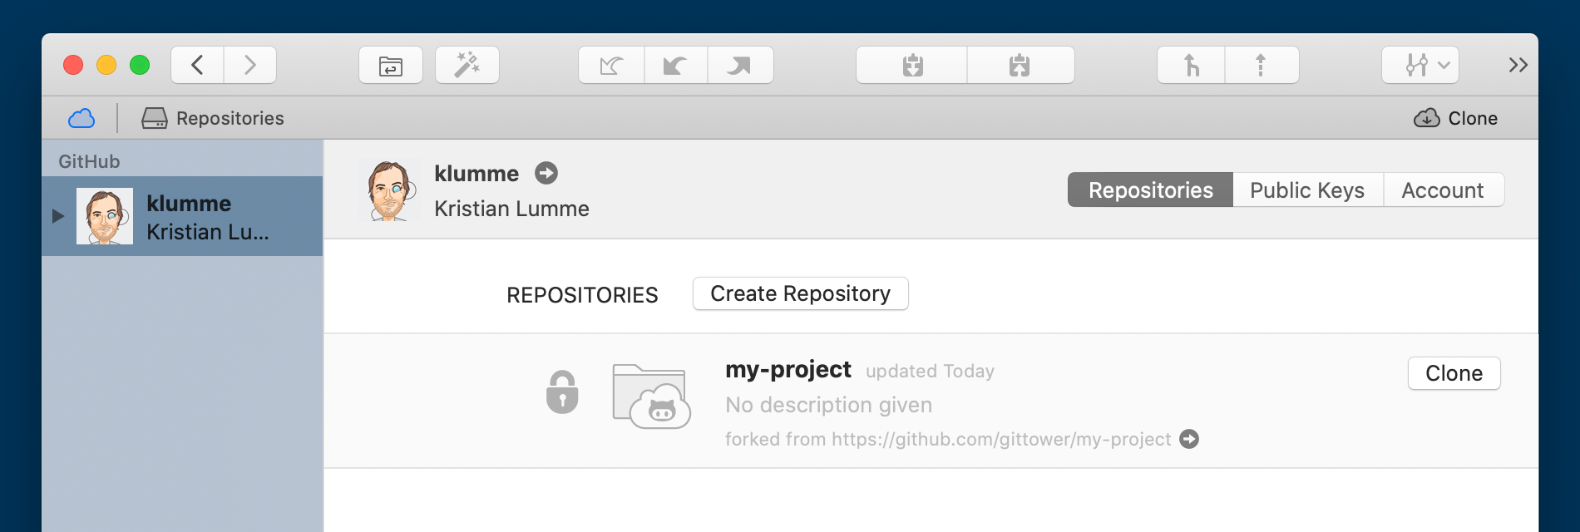Pull changes with the filled down-left arrow
1580x532 pixels.
[675, 66]
